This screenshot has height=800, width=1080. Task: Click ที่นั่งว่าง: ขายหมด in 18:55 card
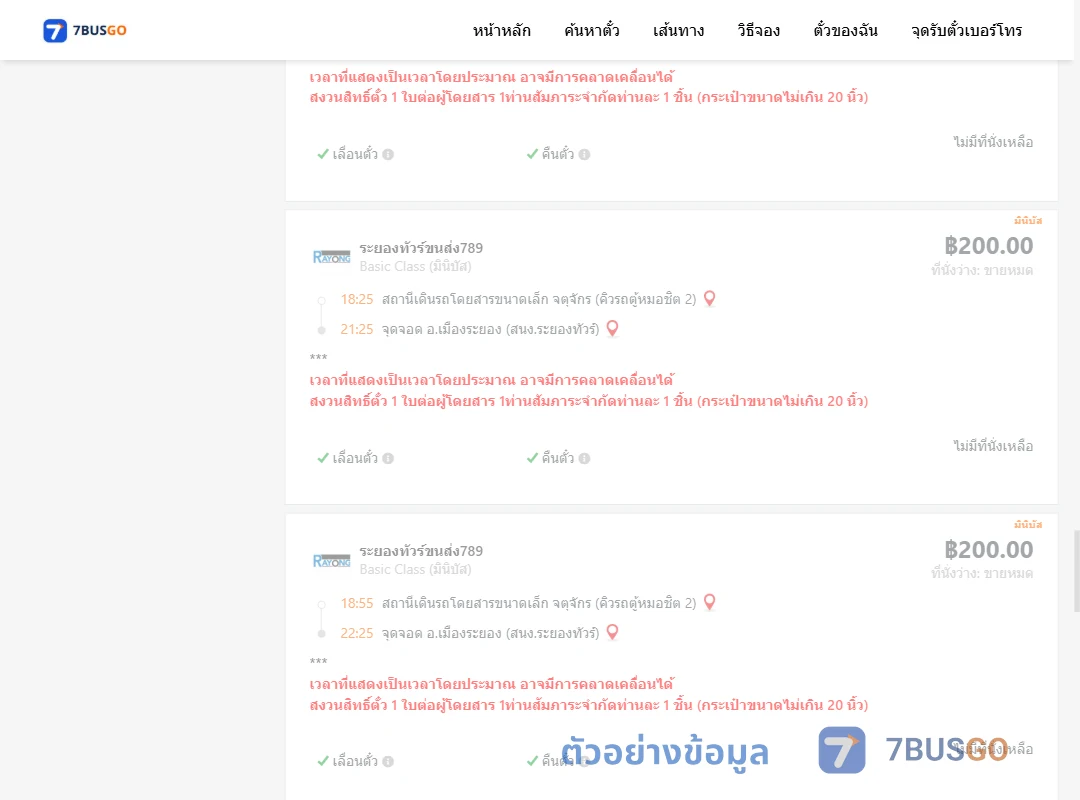tap(982, 573)
